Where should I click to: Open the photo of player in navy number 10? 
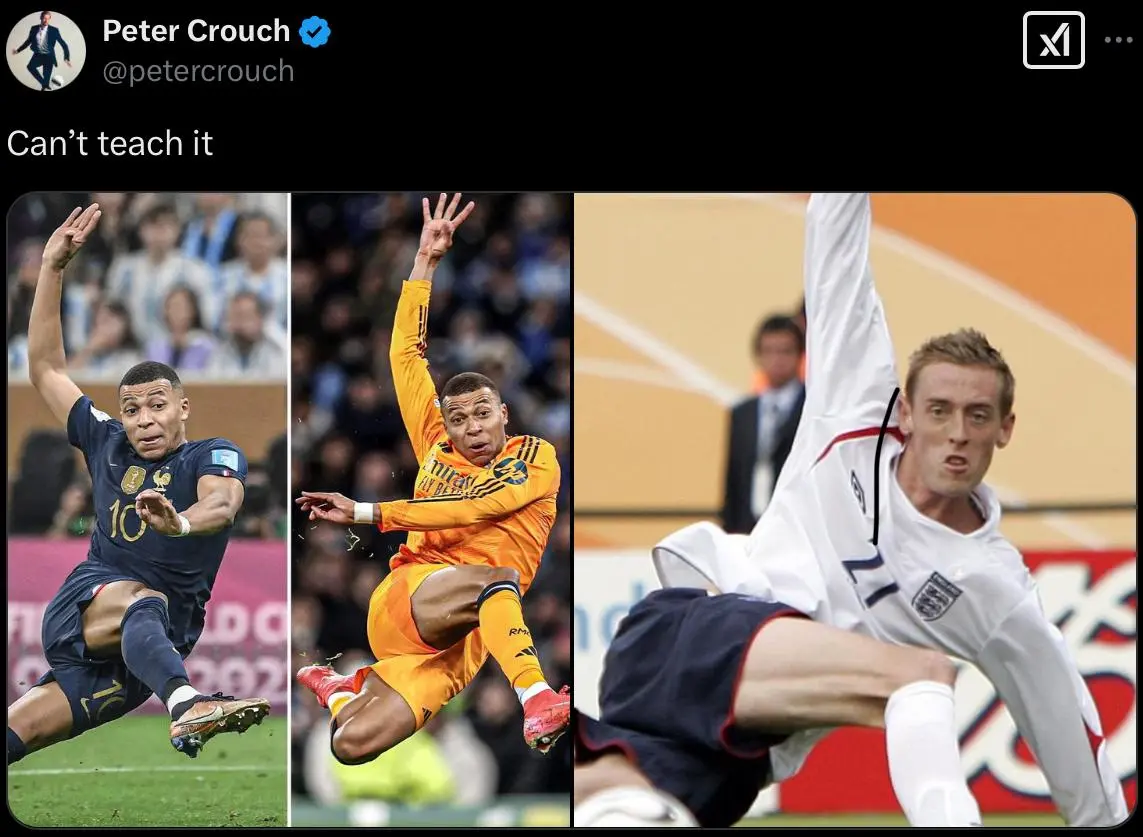click(x=147, y=509)
